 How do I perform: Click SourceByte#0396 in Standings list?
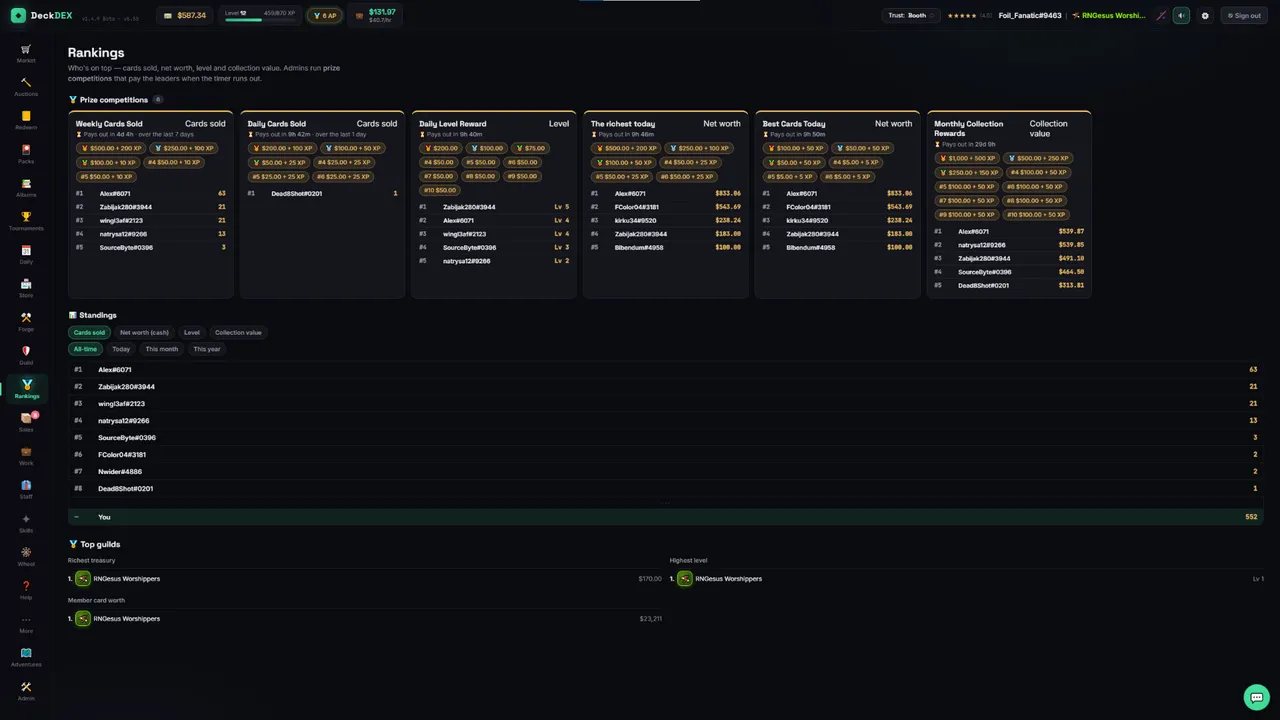pos(127,438)
